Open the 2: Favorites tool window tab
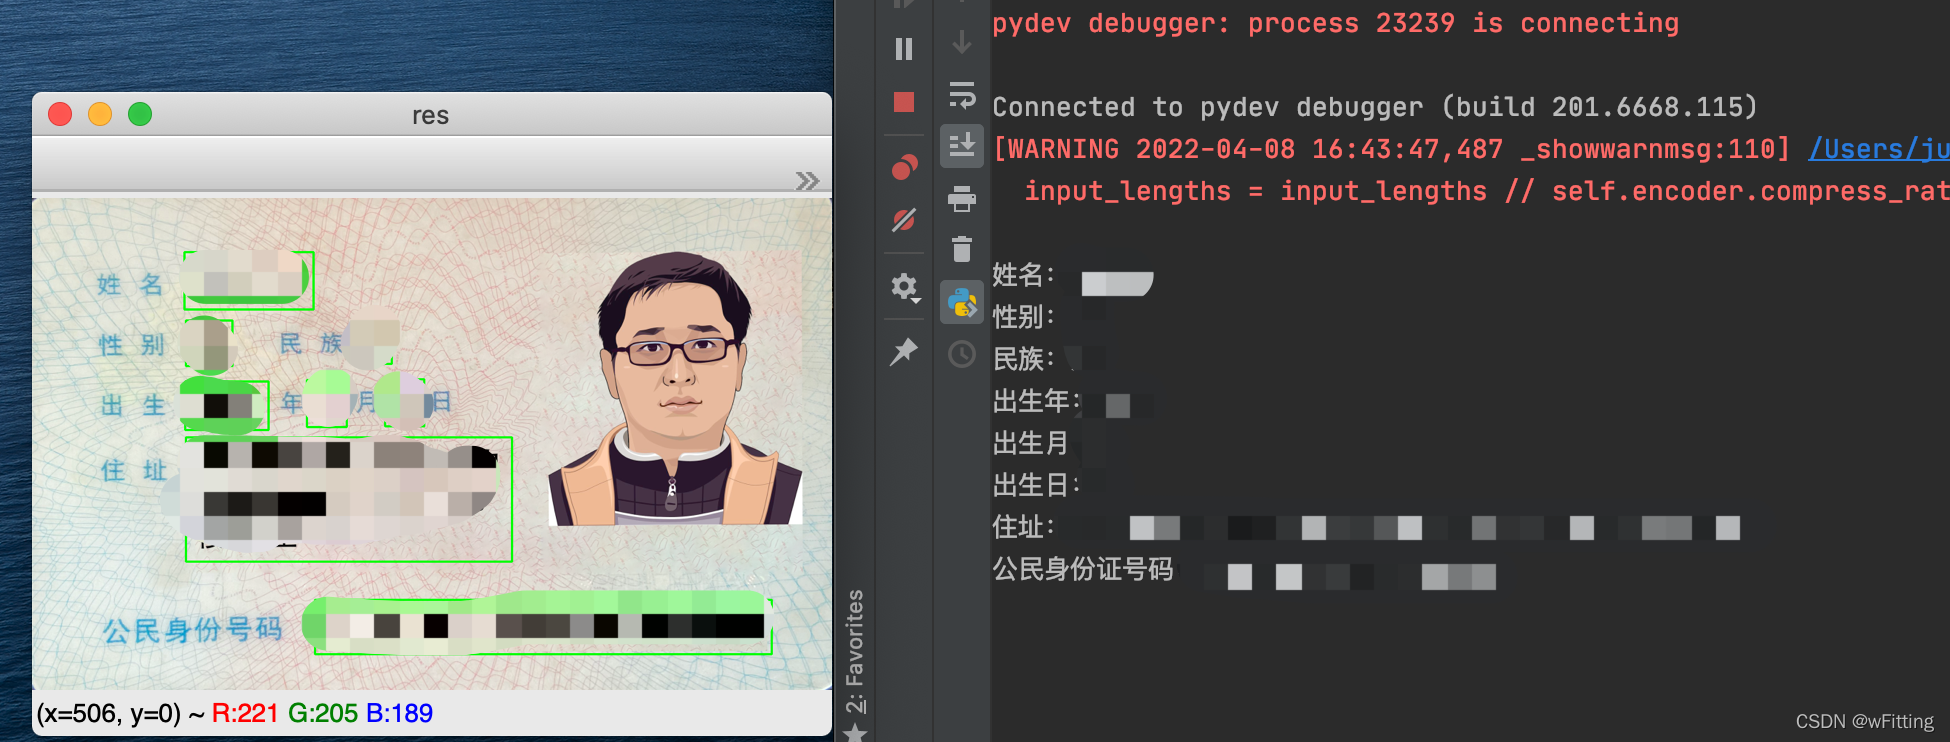This screenshot has width=1950, height=742. (855, 652)
